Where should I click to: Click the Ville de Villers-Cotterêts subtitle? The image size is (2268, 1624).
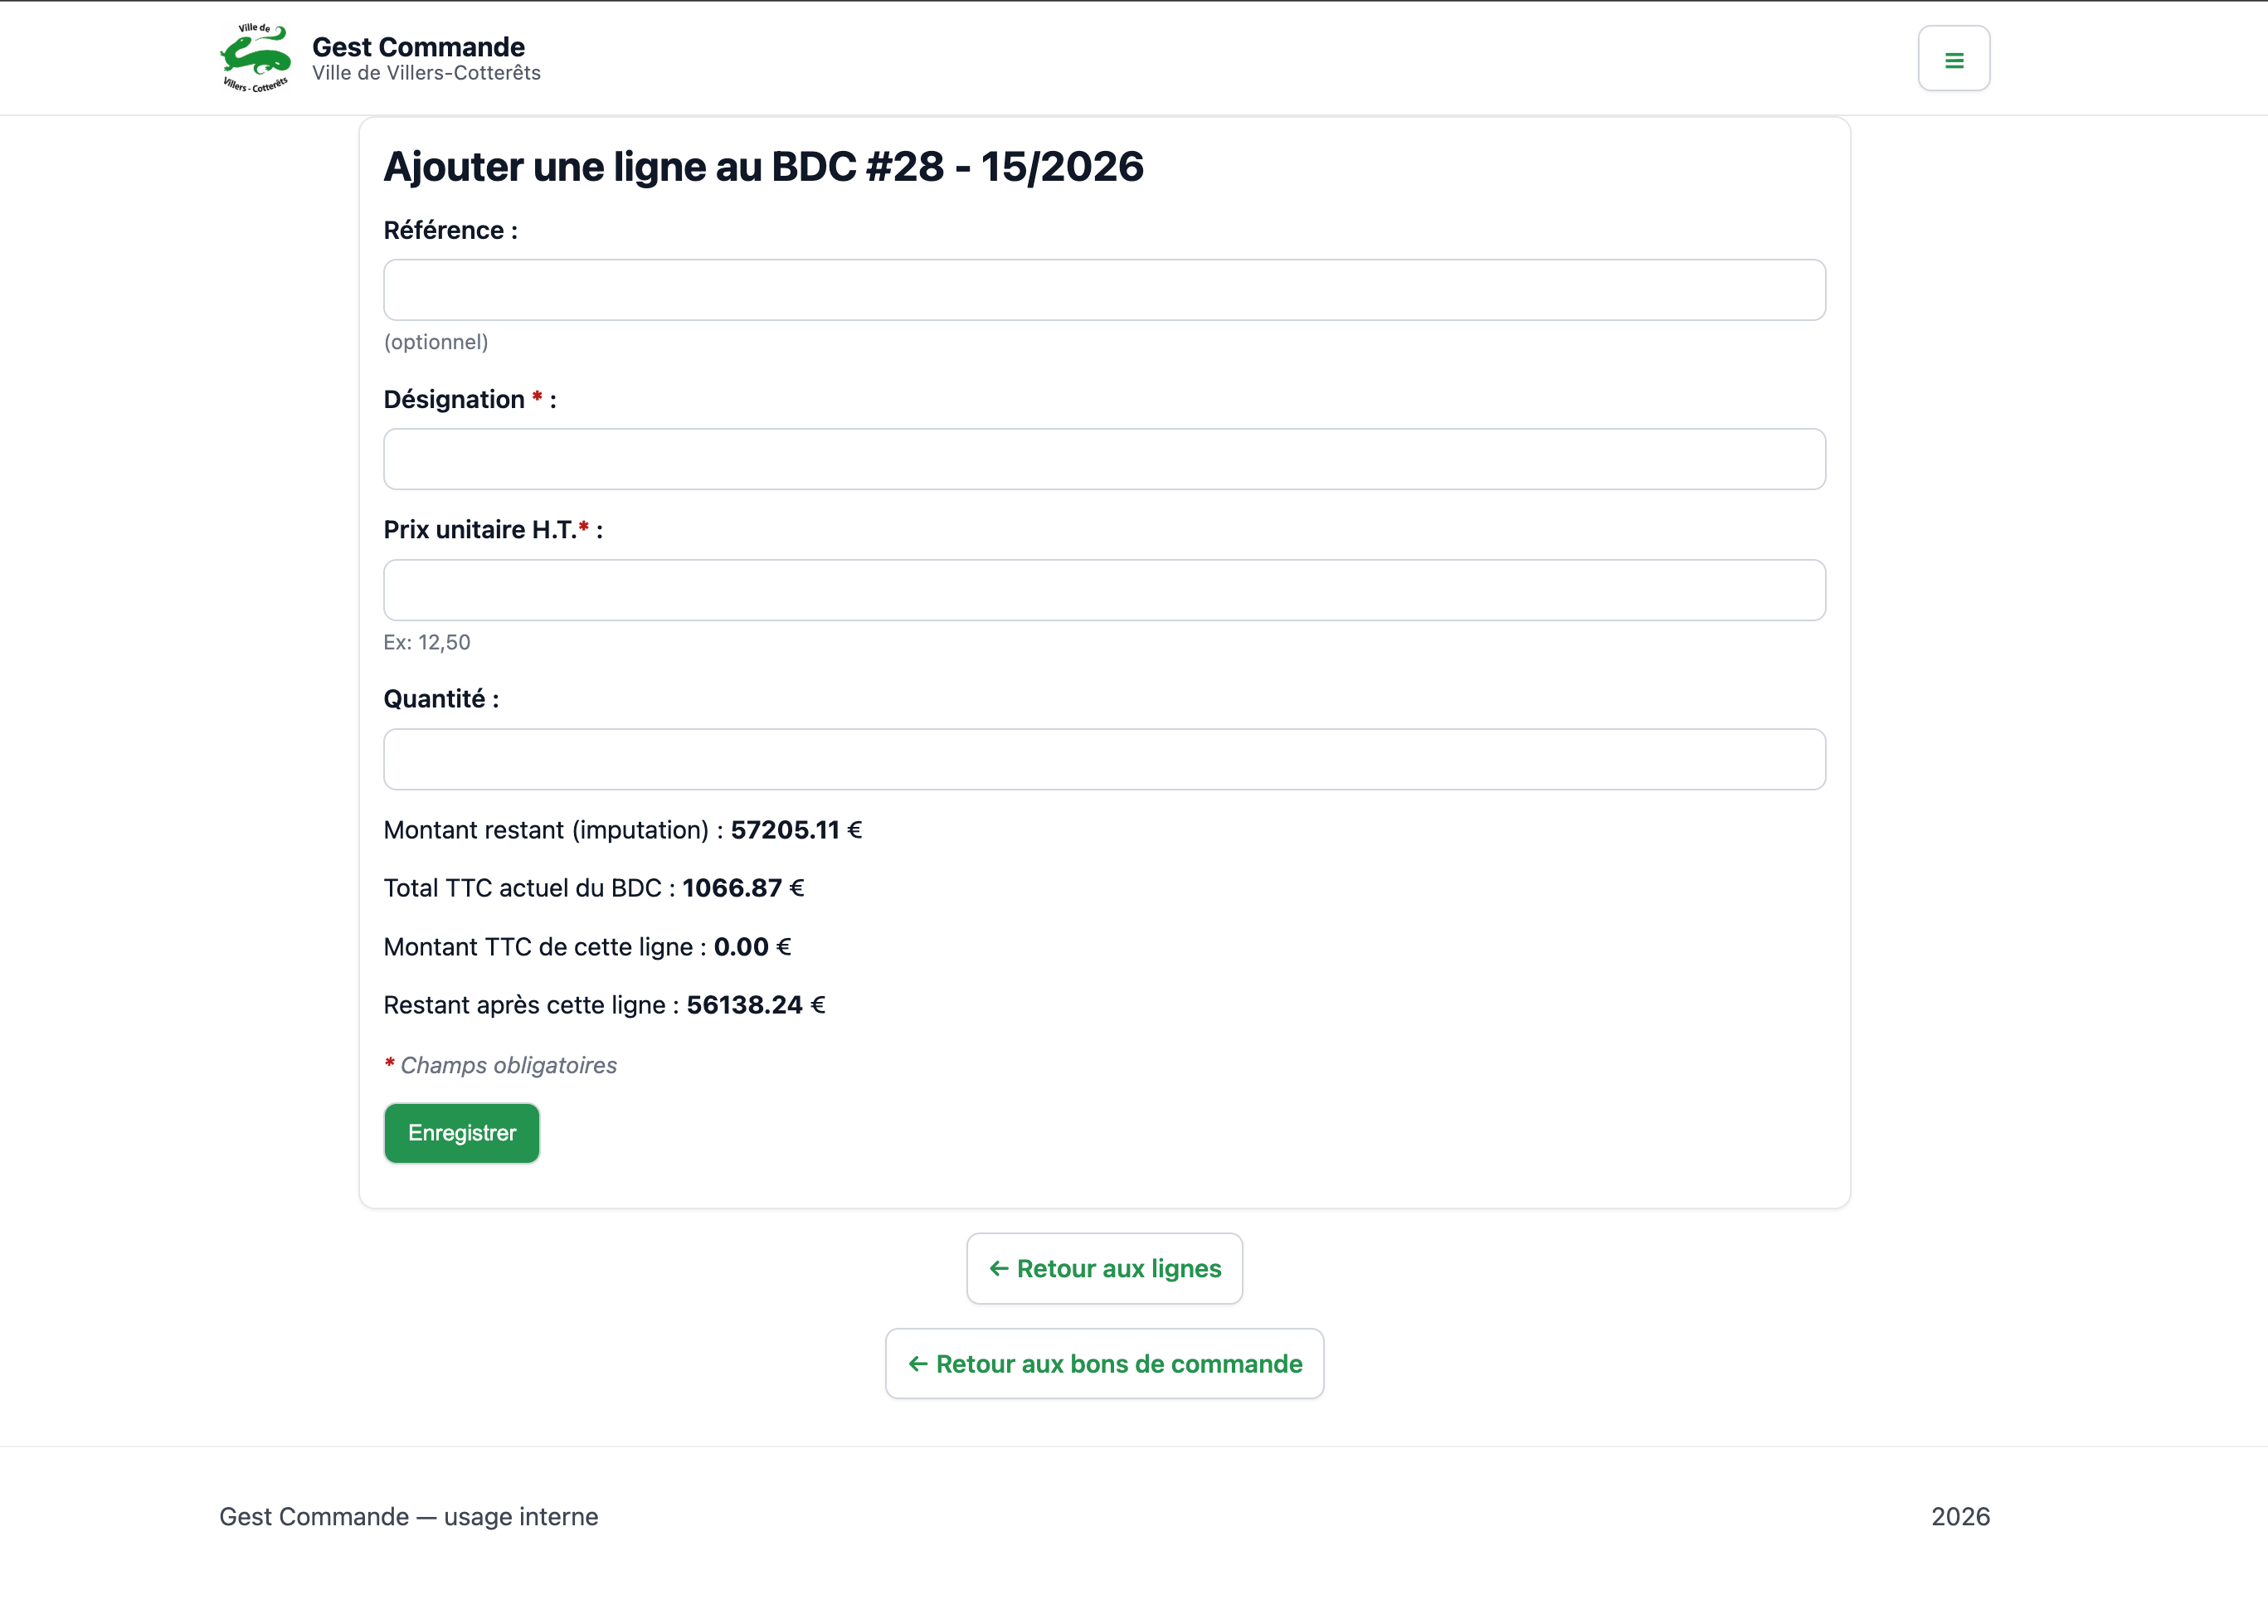click(x=426, y=73)
